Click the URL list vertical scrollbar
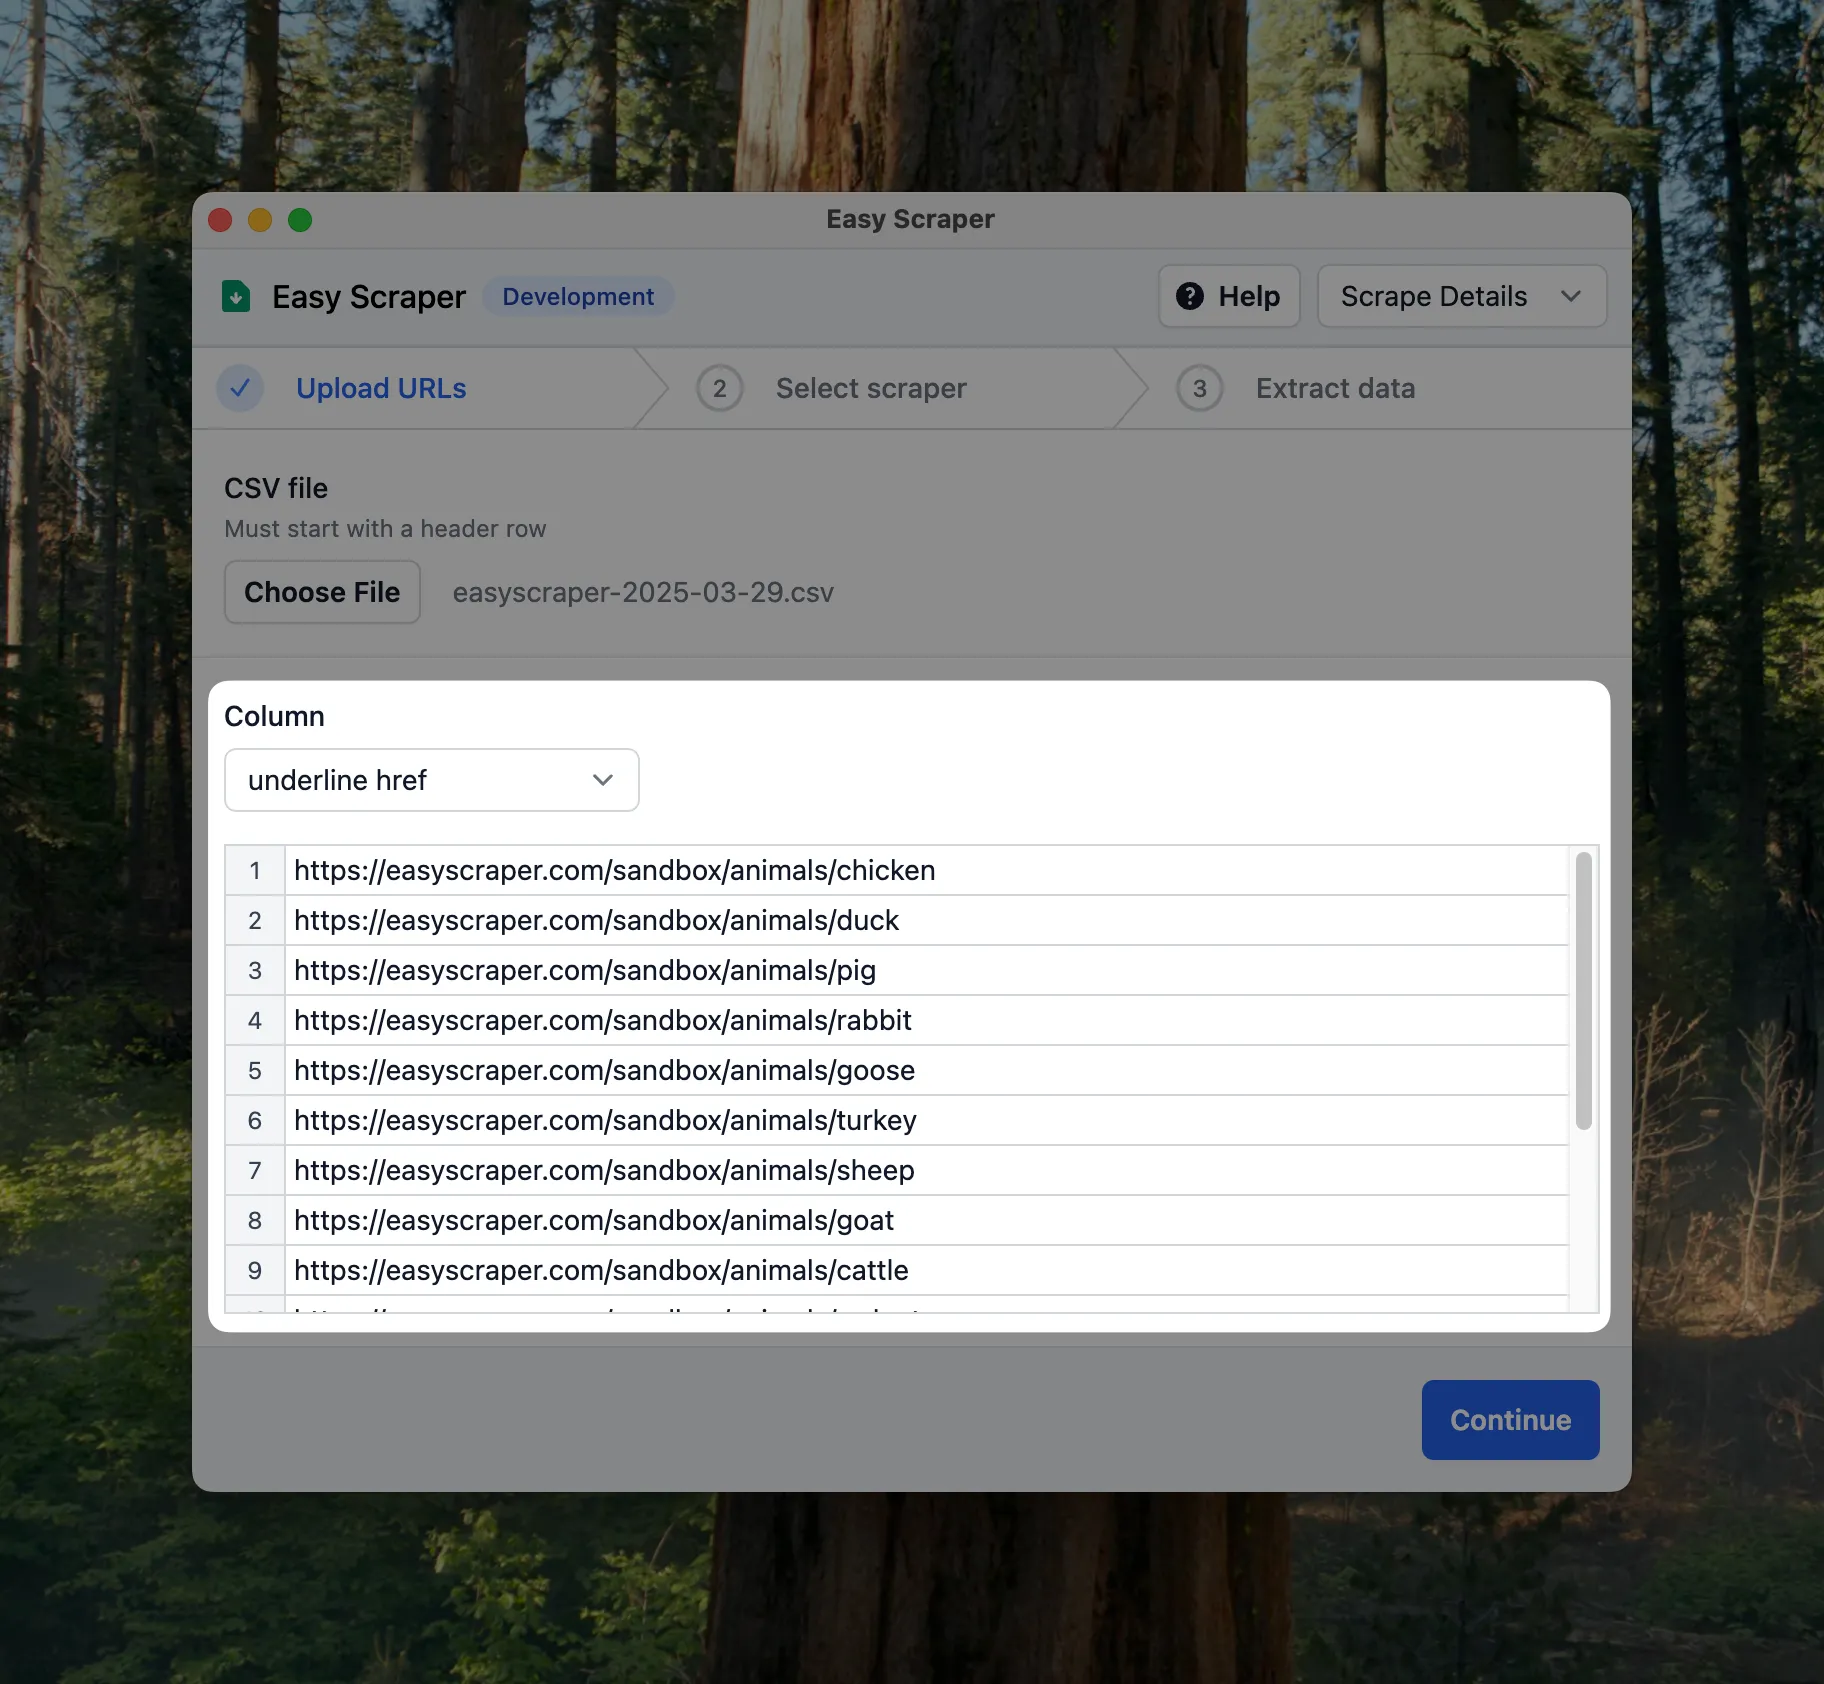The width and height of the screenshot is (1824, 1684). coord(1583,990)
